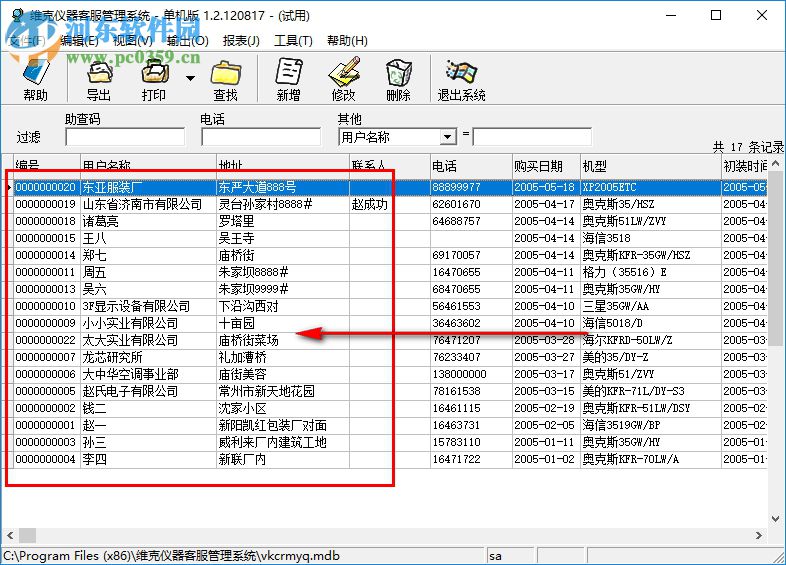Click the 删除 recycle bin icon

pos(399,73)
